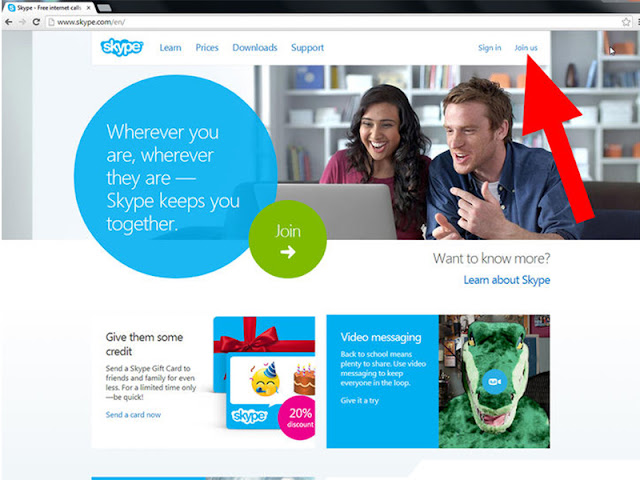This screenshot has height=480, width=640.
Task: Focus the www.skype.com address bar
Action: [x=333, y=22]
